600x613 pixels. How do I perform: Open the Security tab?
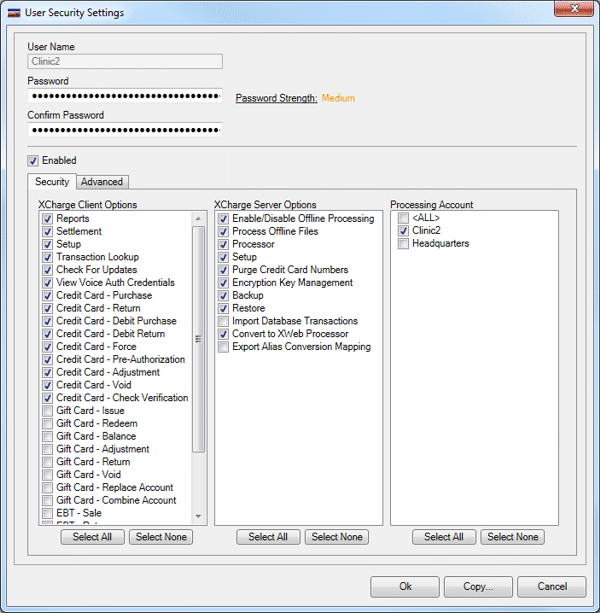pos(52,182)
